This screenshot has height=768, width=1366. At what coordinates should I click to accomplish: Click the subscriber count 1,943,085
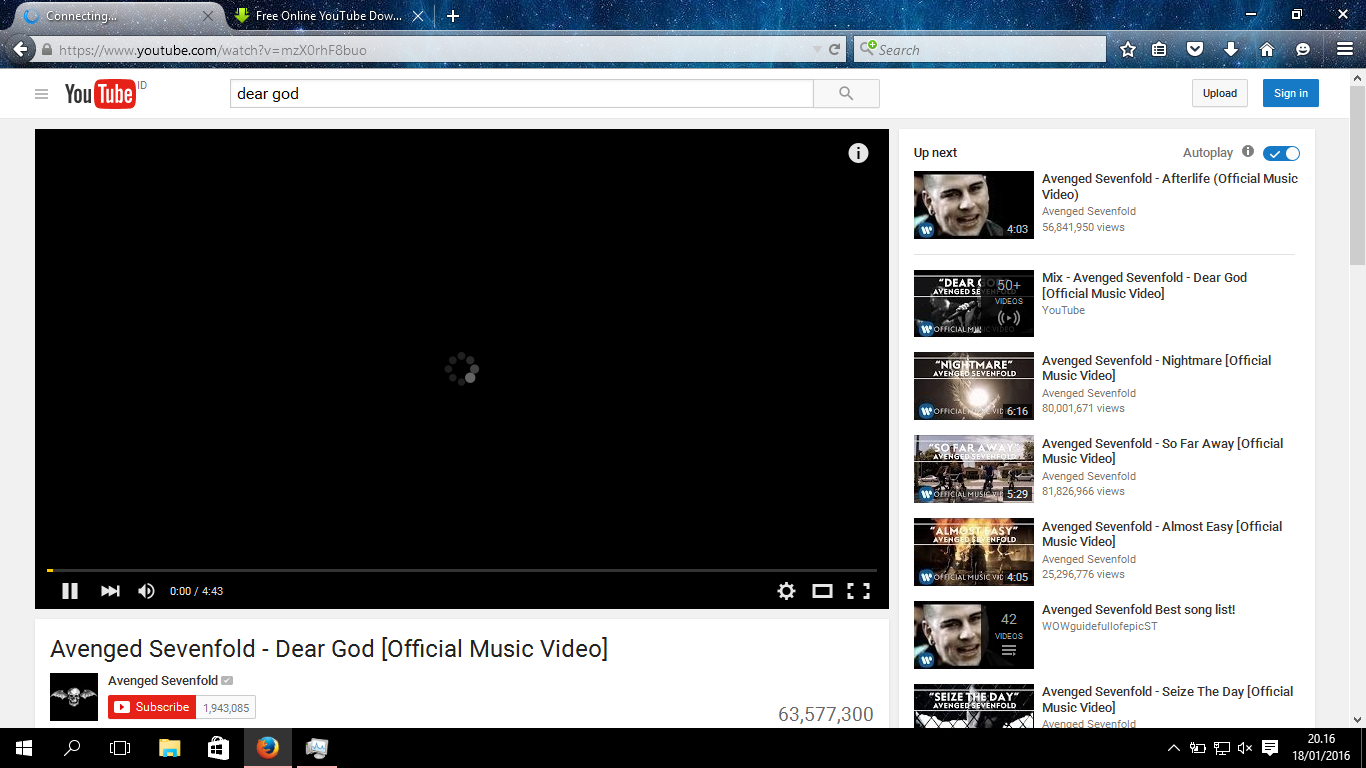[226, 707]
